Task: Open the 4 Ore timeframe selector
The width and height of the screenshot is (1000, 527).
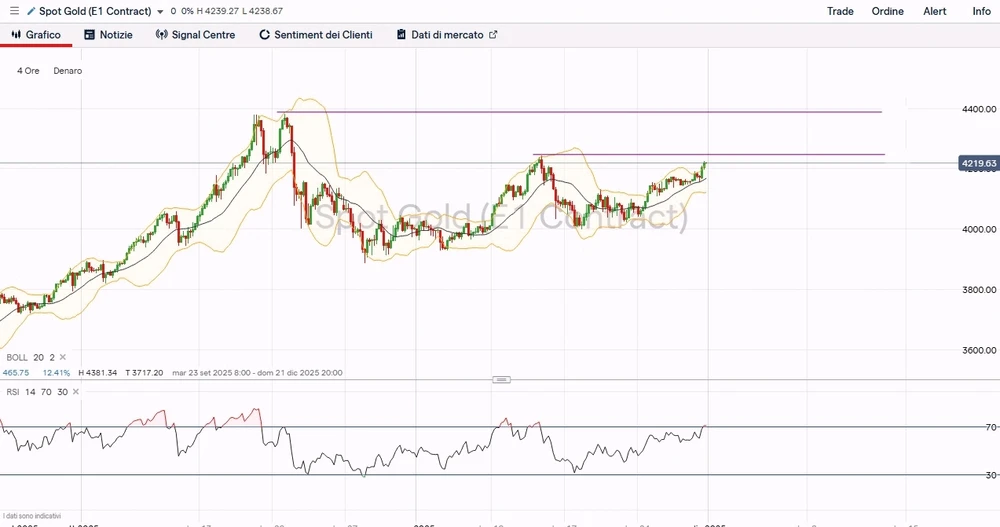Action: coord(28,71)
